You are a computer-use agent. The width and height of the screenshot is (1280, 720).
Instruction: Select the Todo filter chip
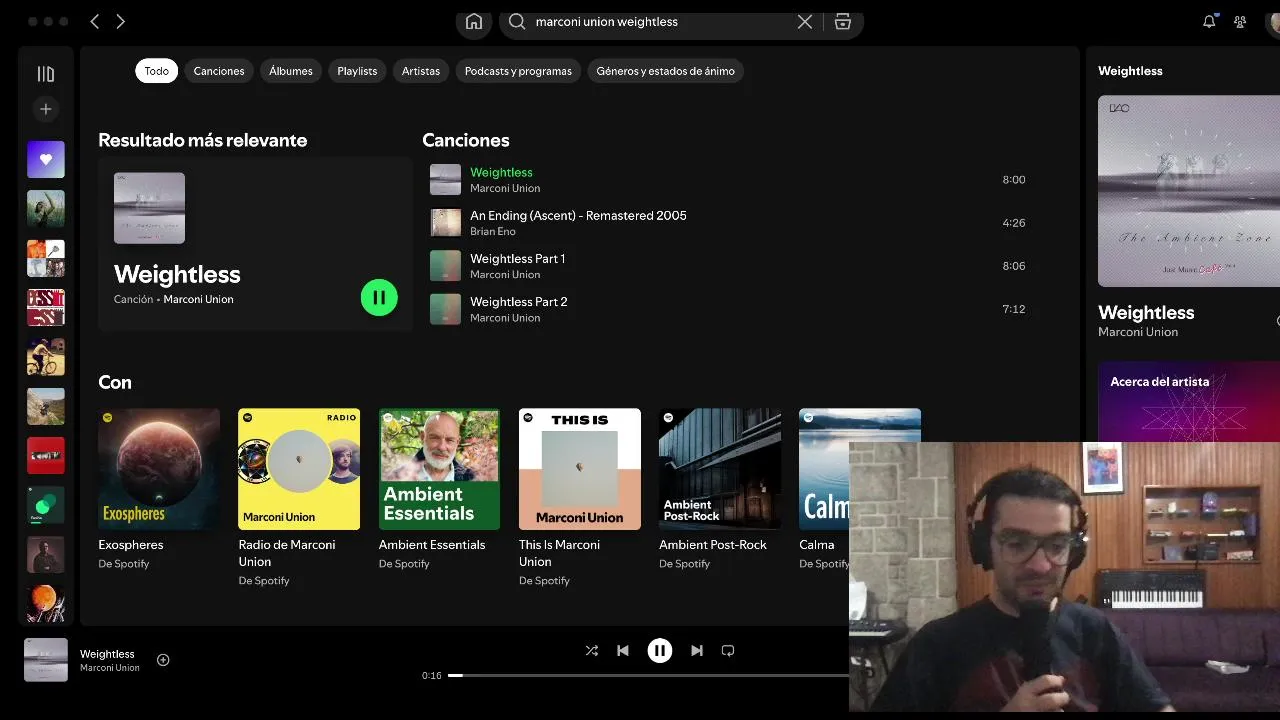(157, 71)
